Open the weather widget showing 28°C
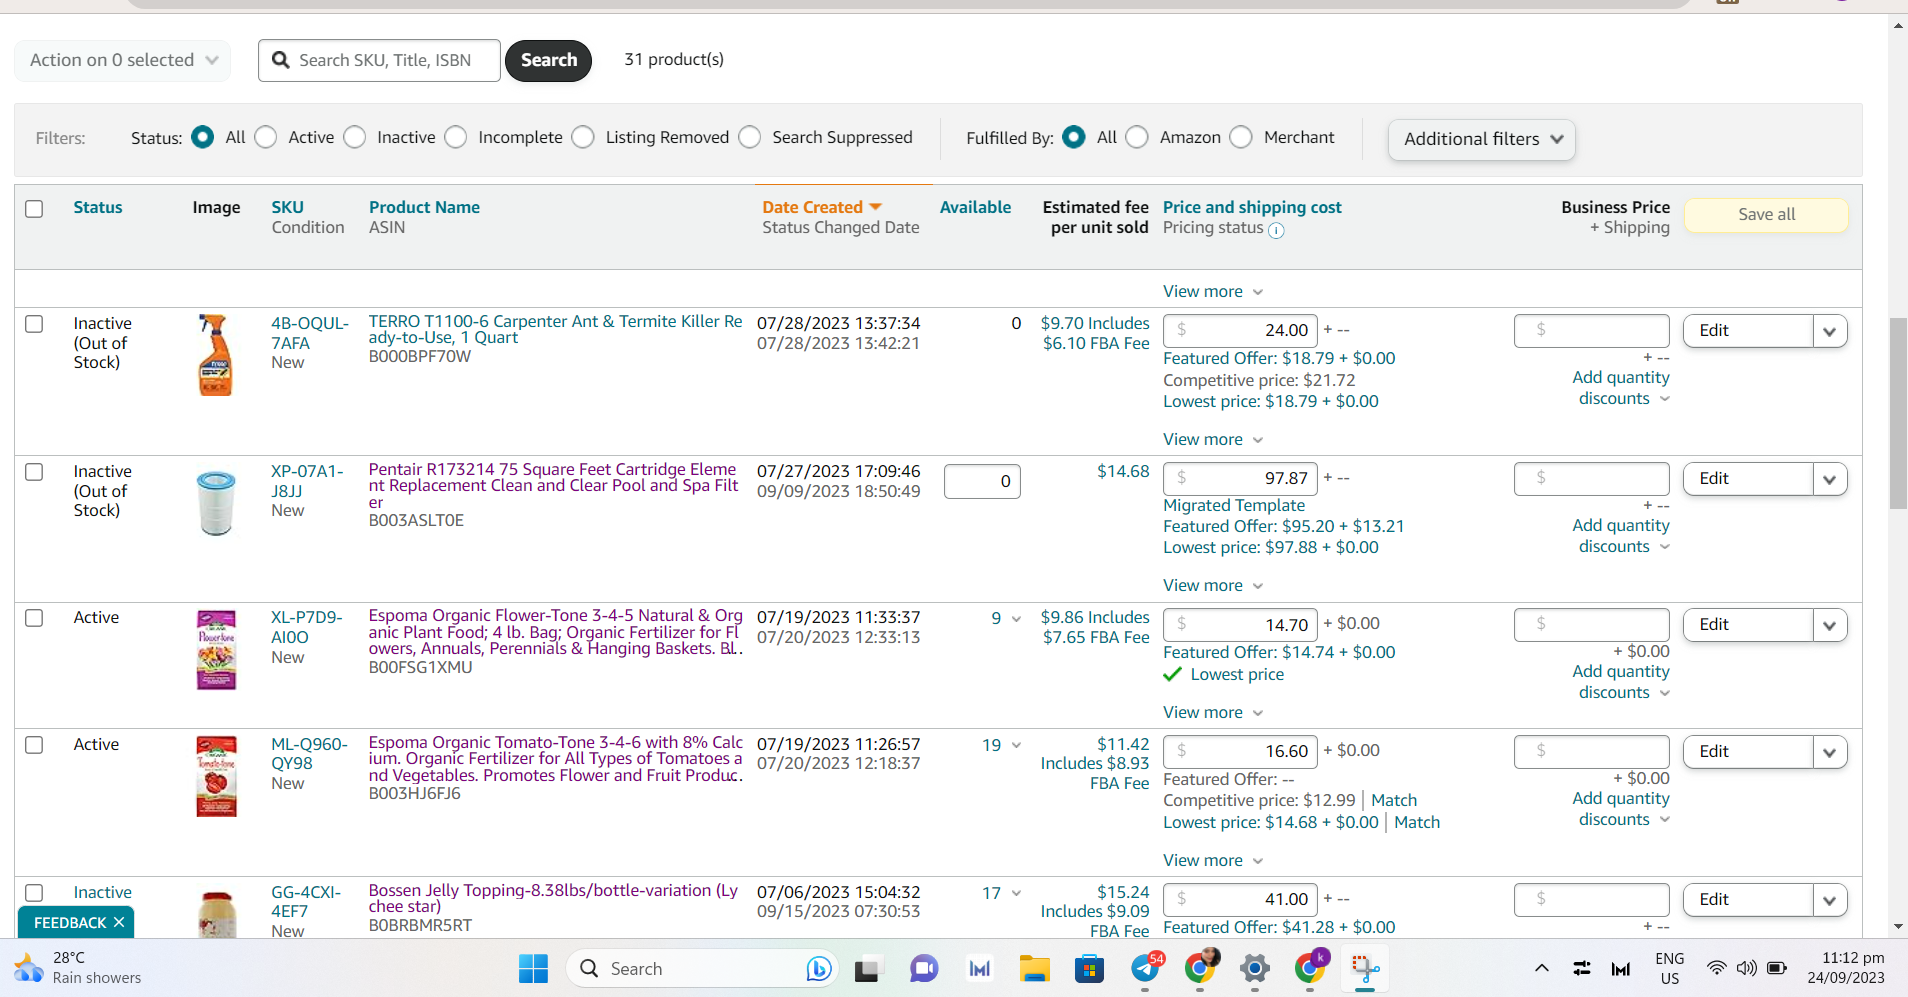The width and height of the screenshot is (1908, 997). click(78, 968)
